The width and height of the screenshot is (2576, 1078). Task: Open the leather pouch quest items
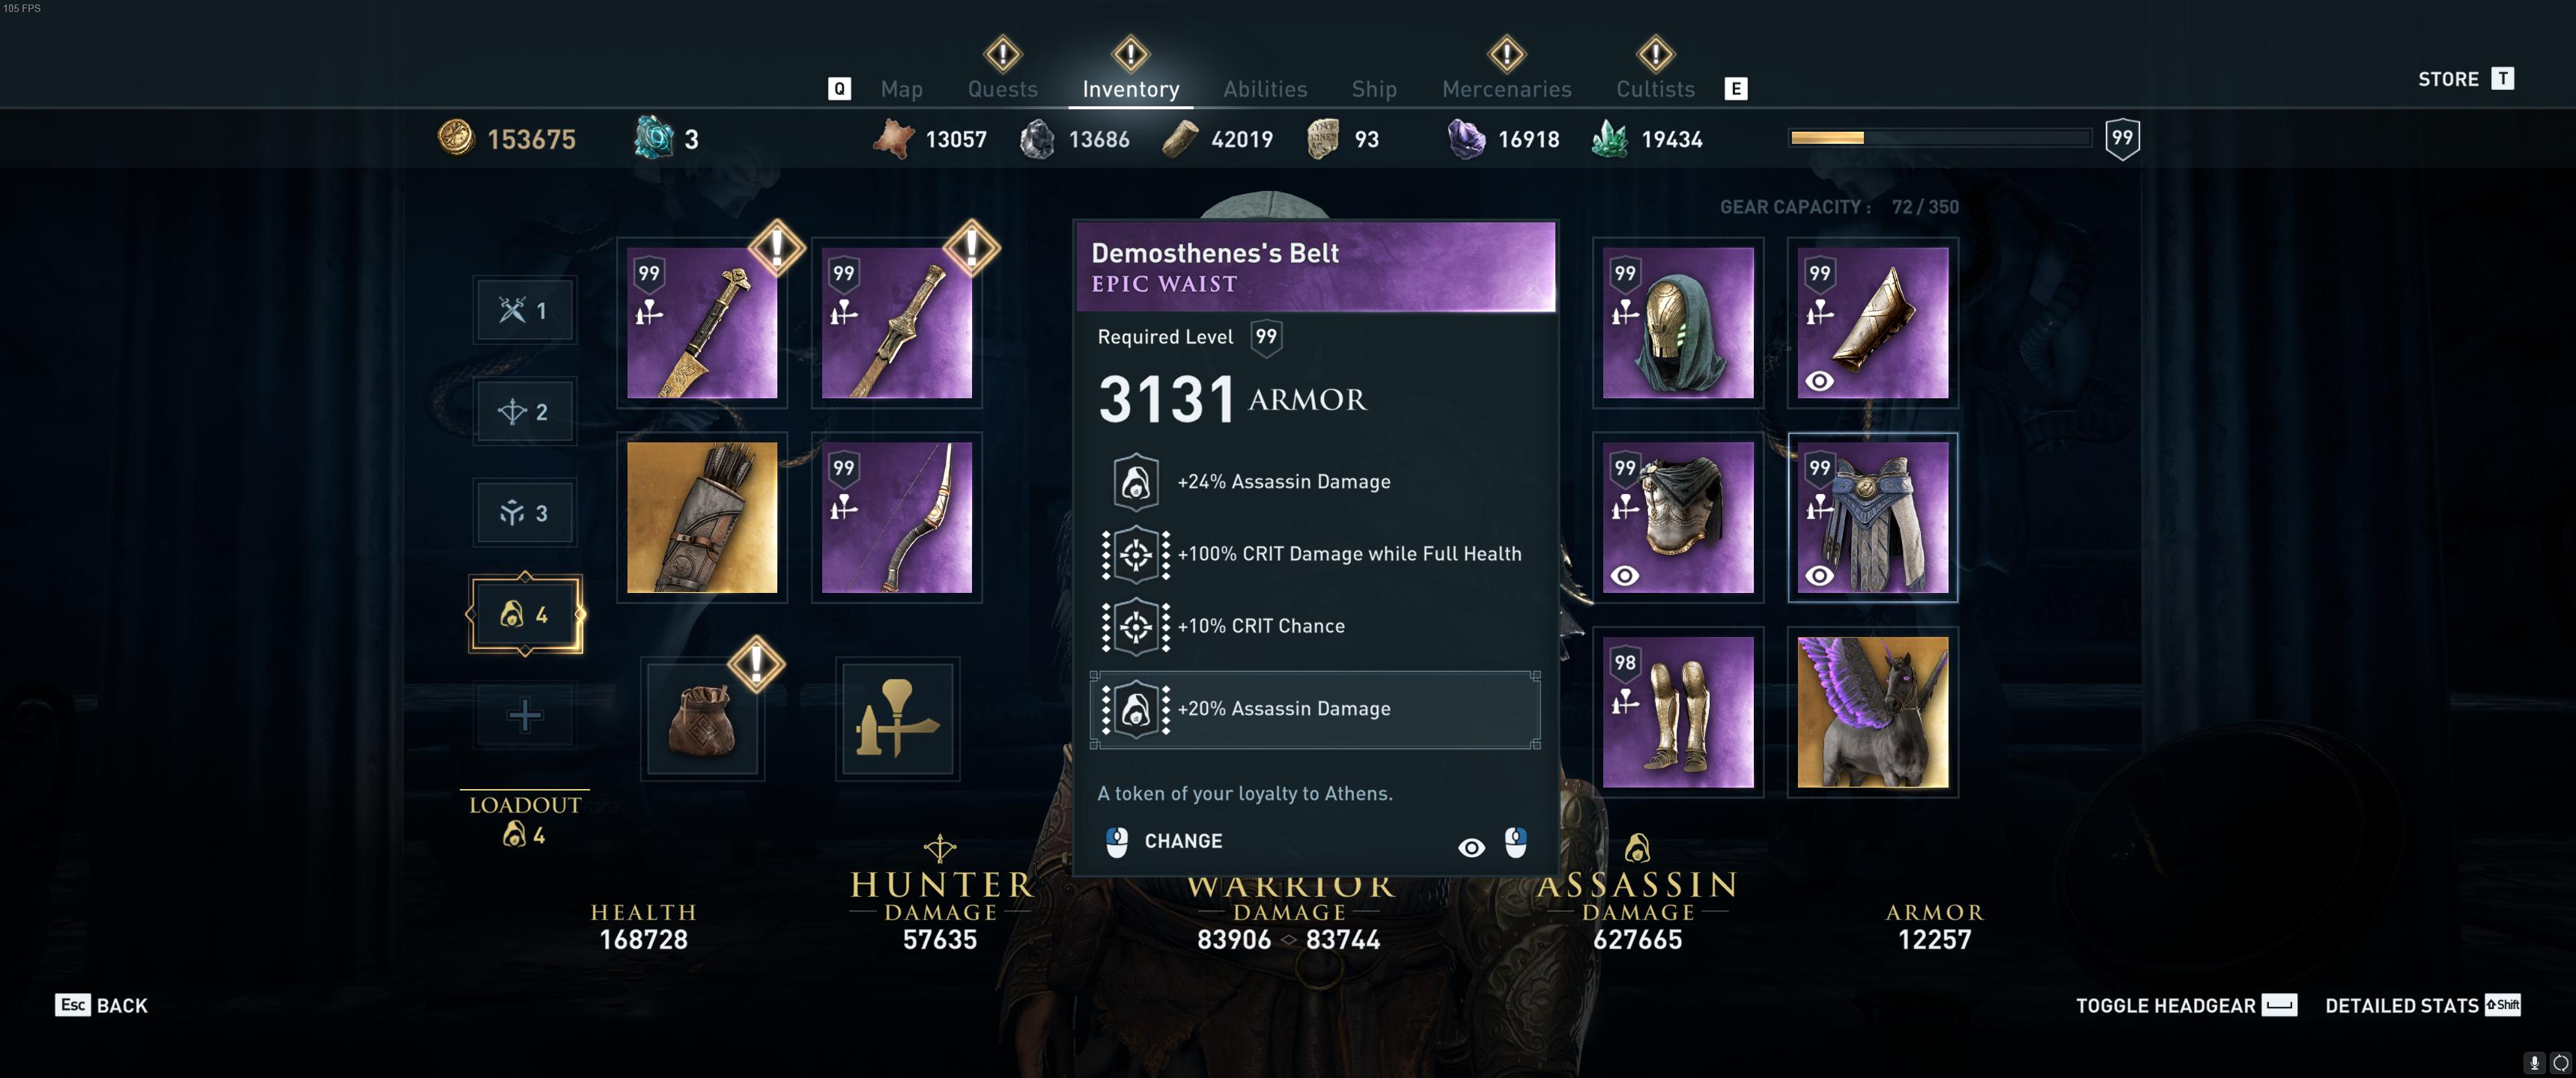click(702, 718)
